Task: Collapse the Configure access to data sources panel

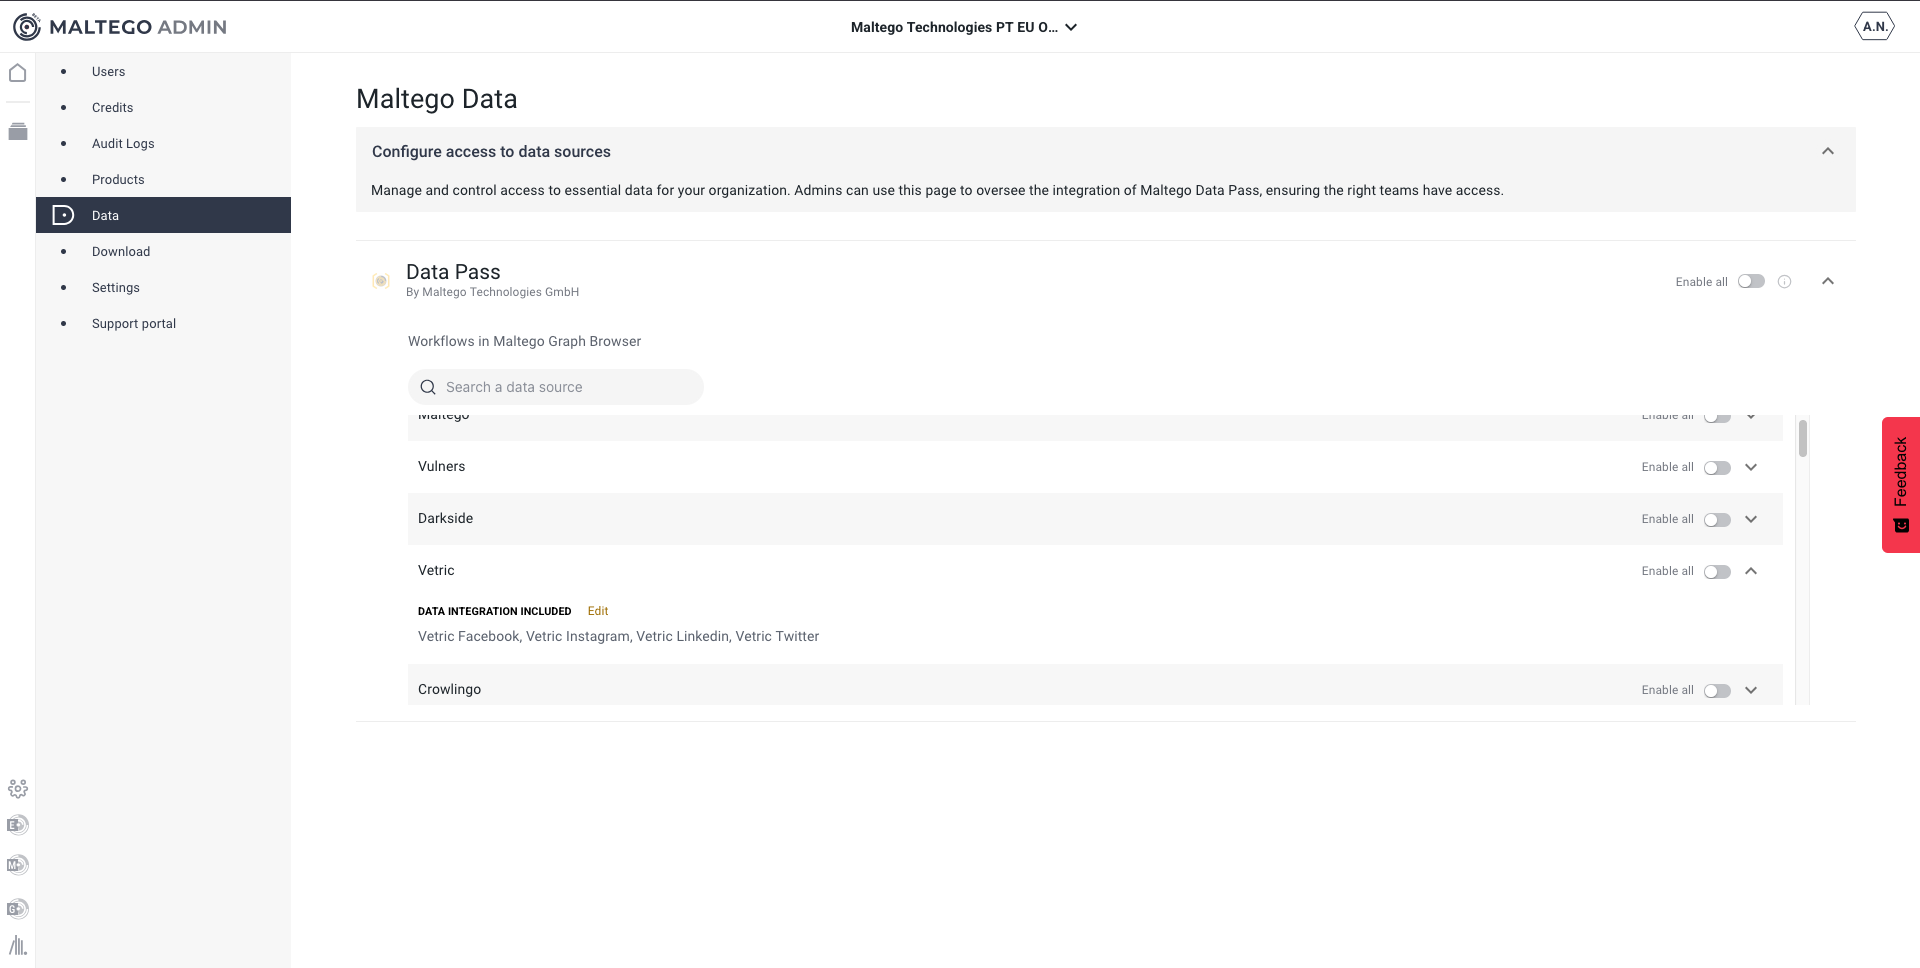Action: click(1827, 151)
